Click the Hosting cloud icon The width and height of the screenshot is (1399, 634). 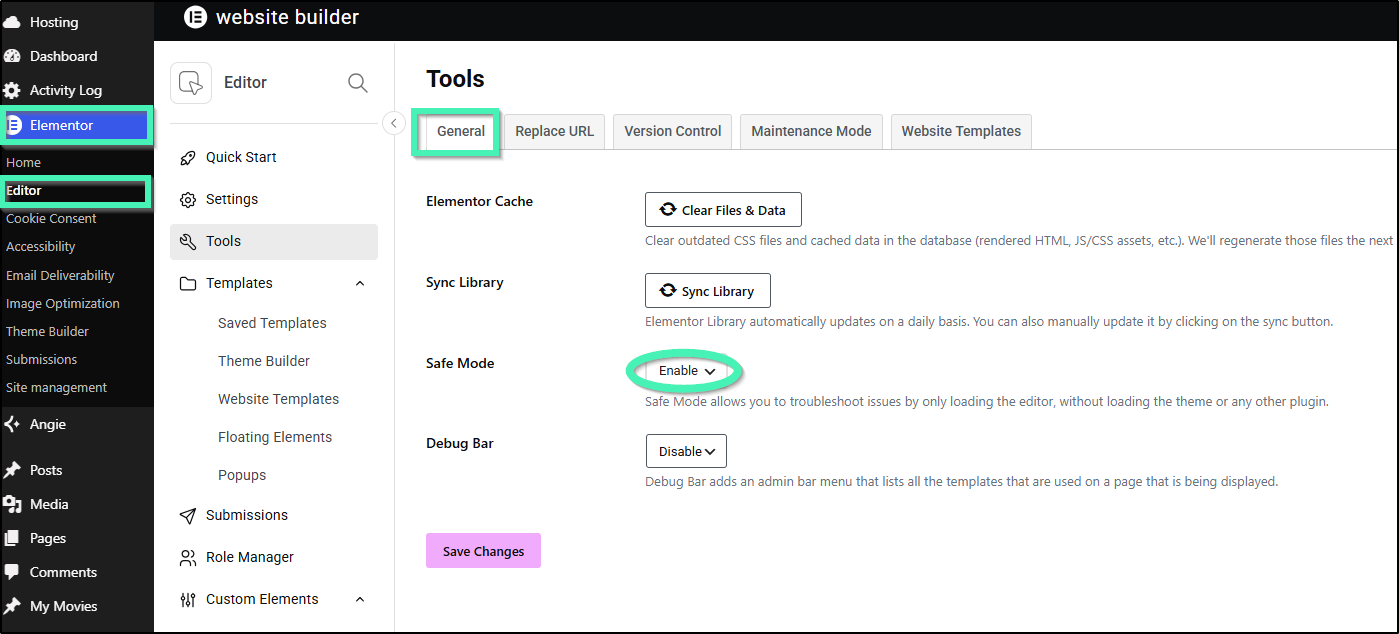[x=13, y=22]
